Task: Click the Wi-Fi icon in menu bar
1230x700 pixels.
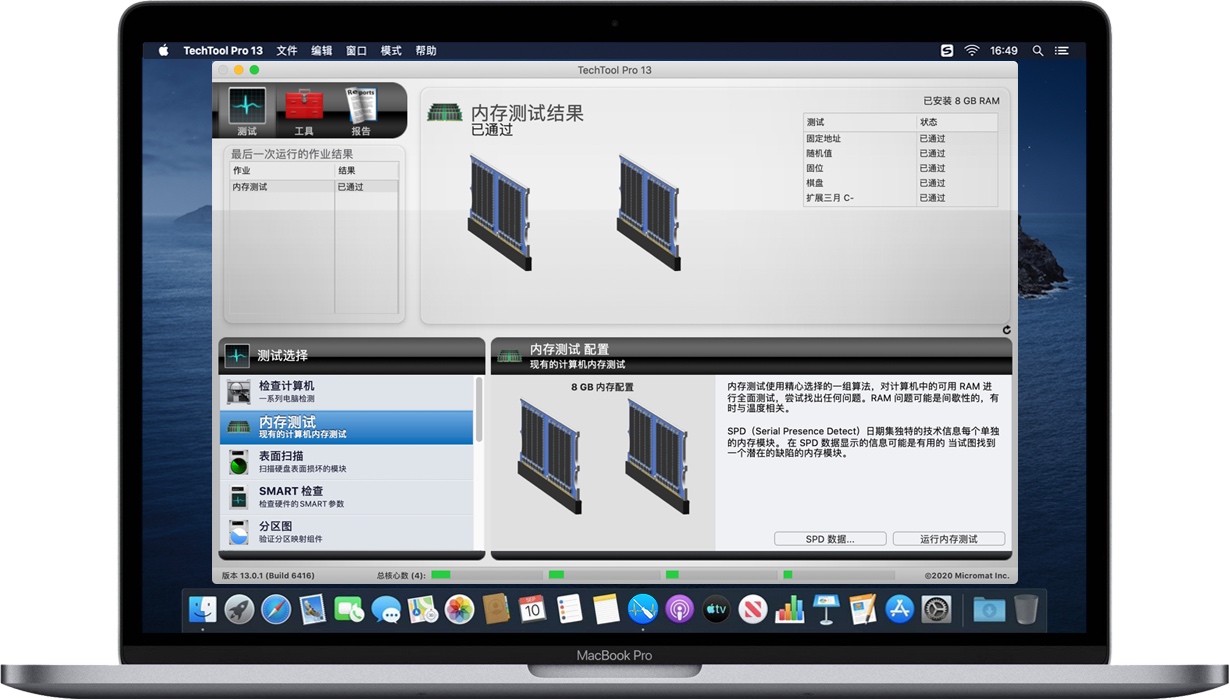Action: 972,50
